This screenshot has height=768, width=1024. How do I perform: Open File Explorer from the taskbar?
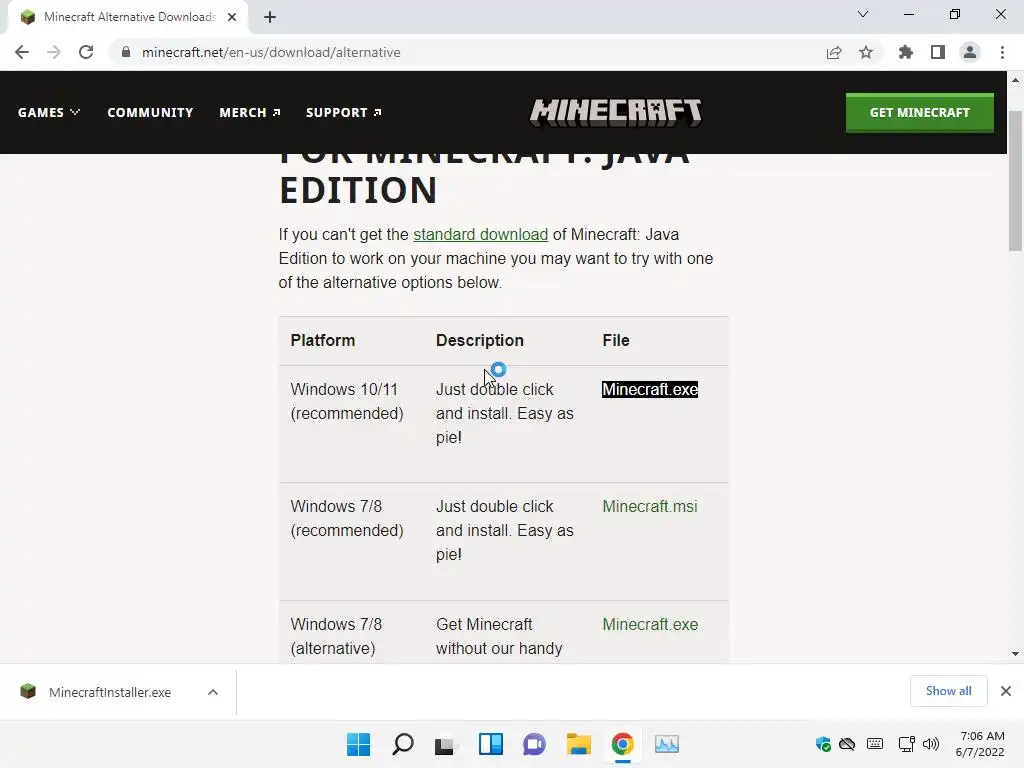pyautogui.click(x=579, y=744)
